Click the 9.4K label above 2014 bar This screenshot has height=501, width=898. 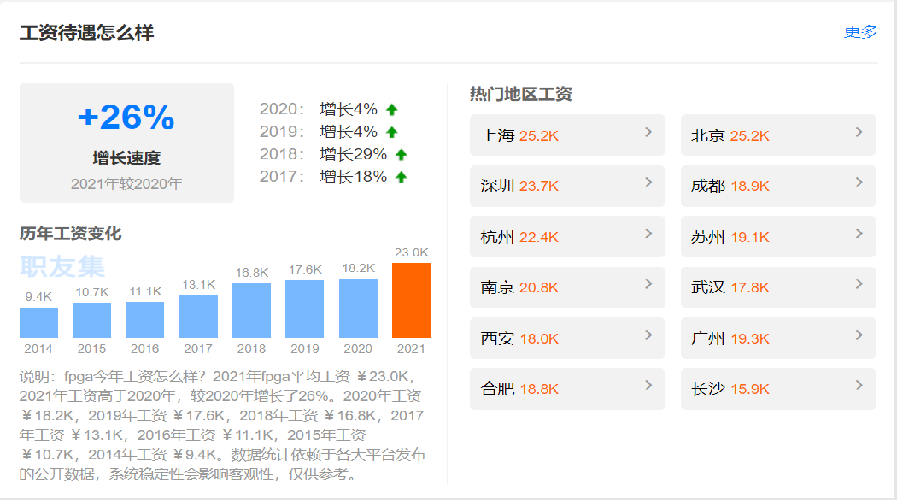coord(38,297)
